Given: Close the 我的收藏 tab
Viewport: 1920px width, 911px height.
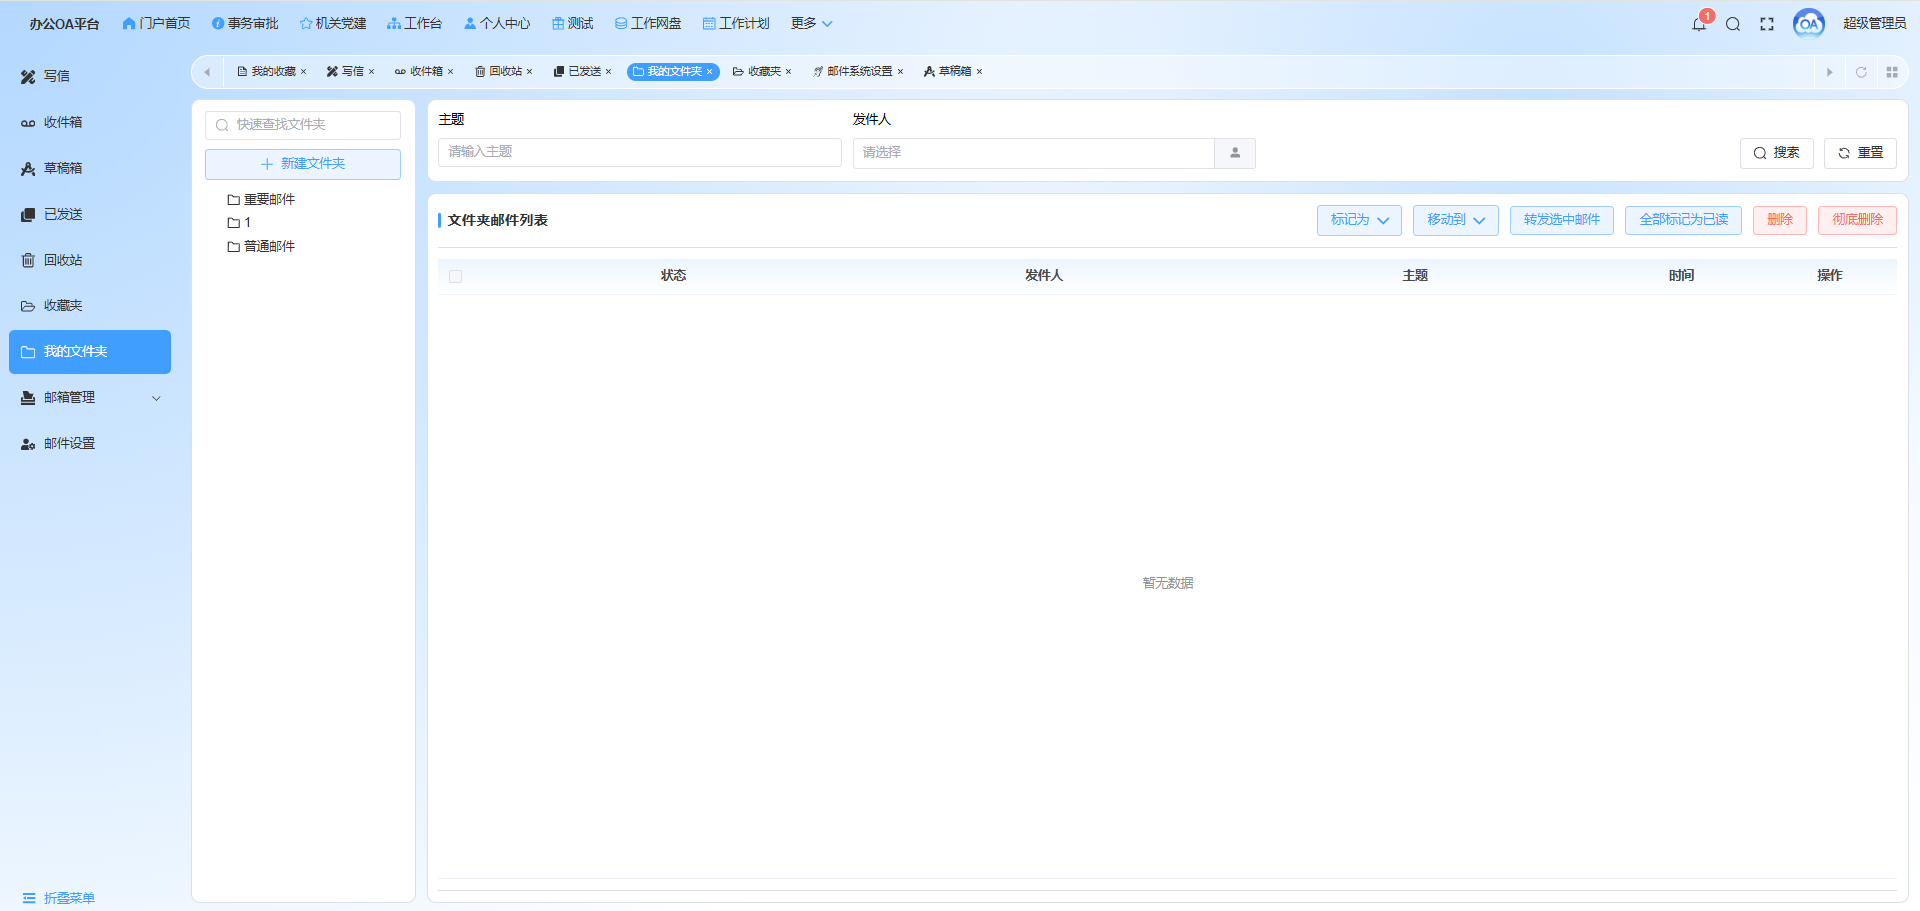Looking at the screenshot, I should pyautogui.click(x=303, y=72).
